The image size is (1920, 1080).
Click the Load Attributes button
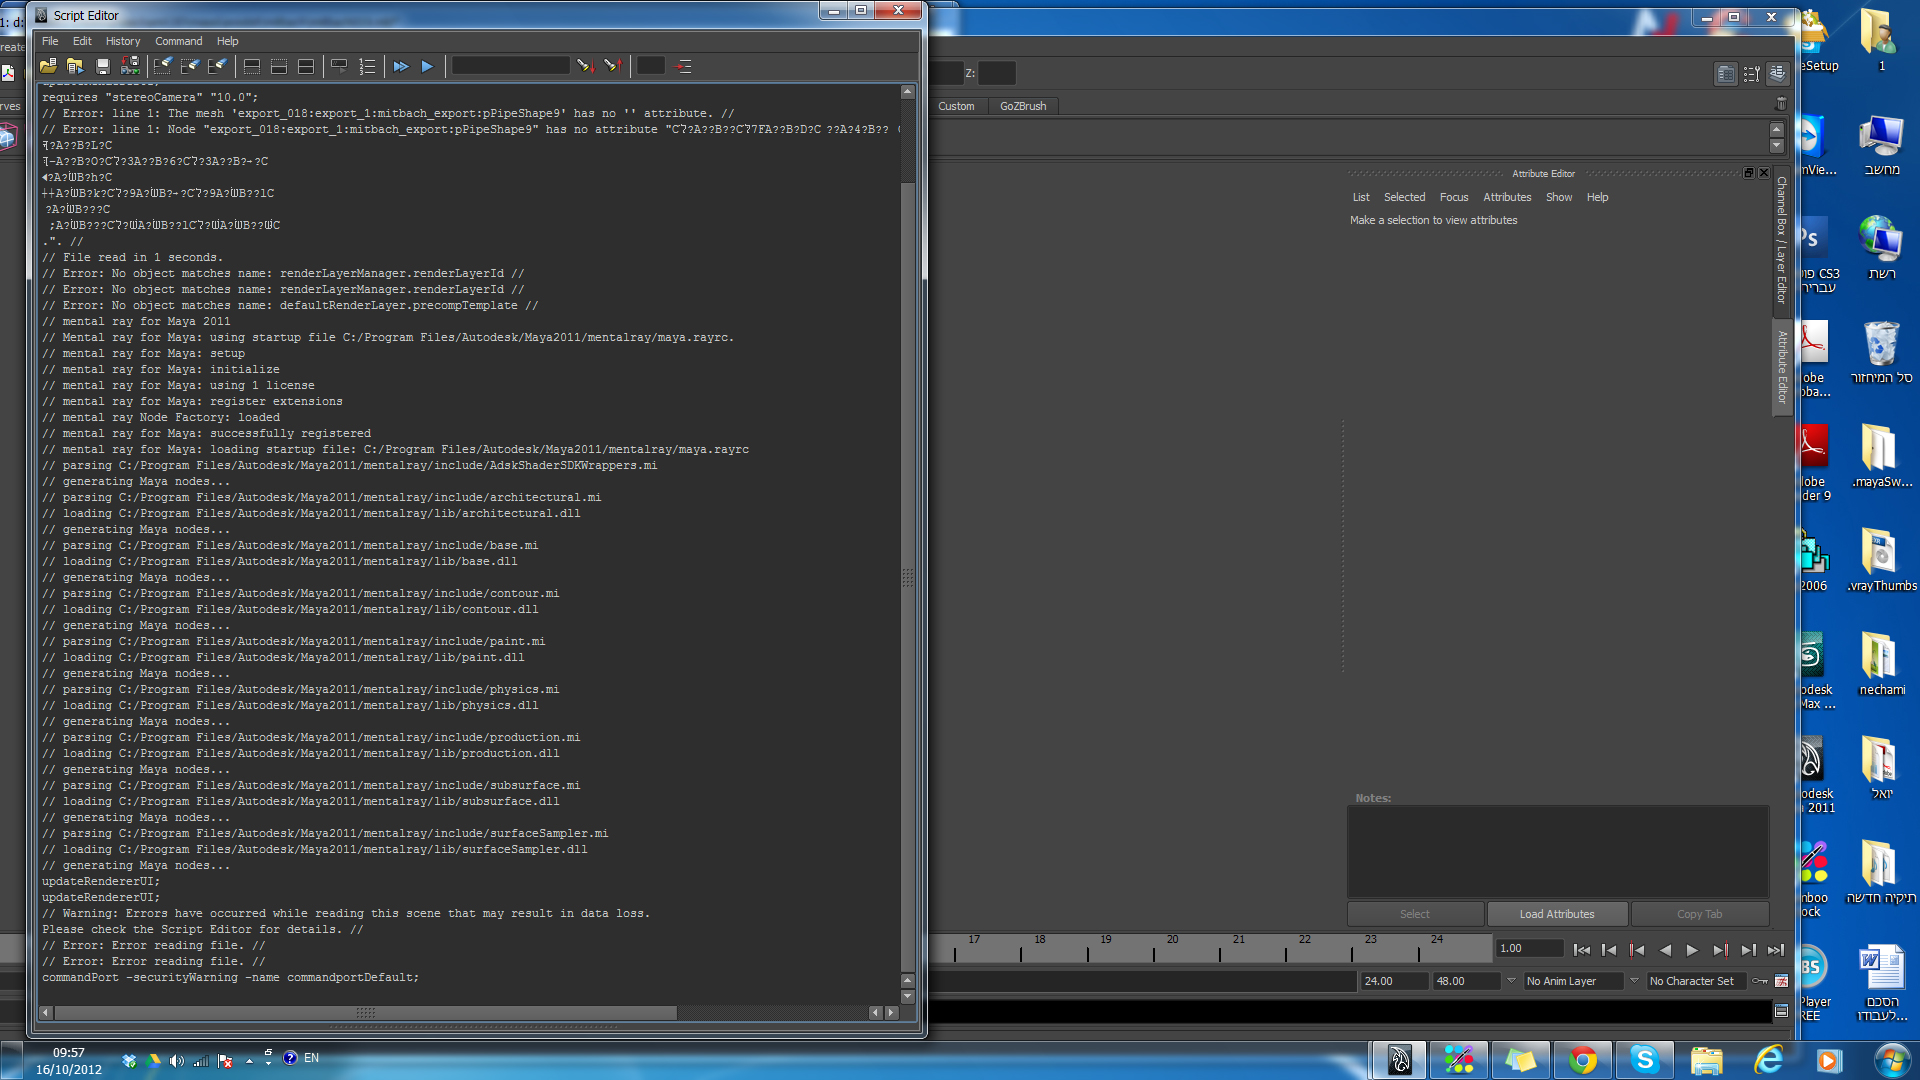(1556, 914)
